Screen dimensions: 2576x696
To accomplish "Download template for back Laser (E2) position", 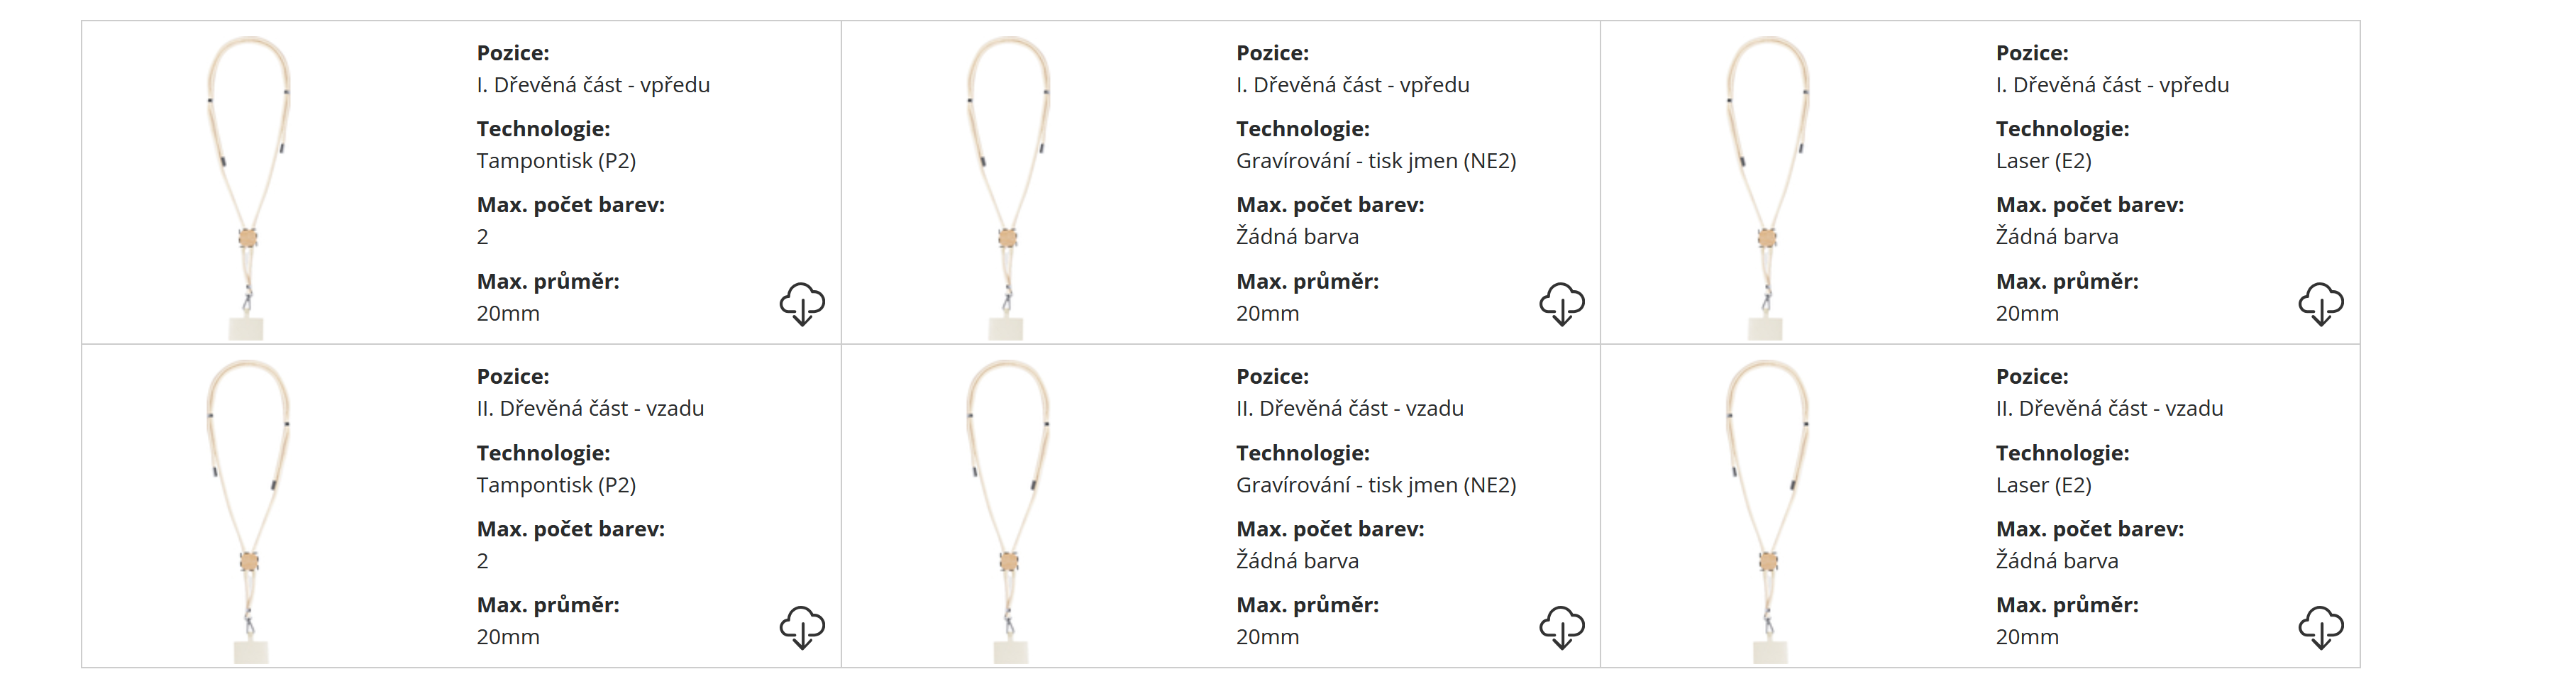I will pos(2320,627).
